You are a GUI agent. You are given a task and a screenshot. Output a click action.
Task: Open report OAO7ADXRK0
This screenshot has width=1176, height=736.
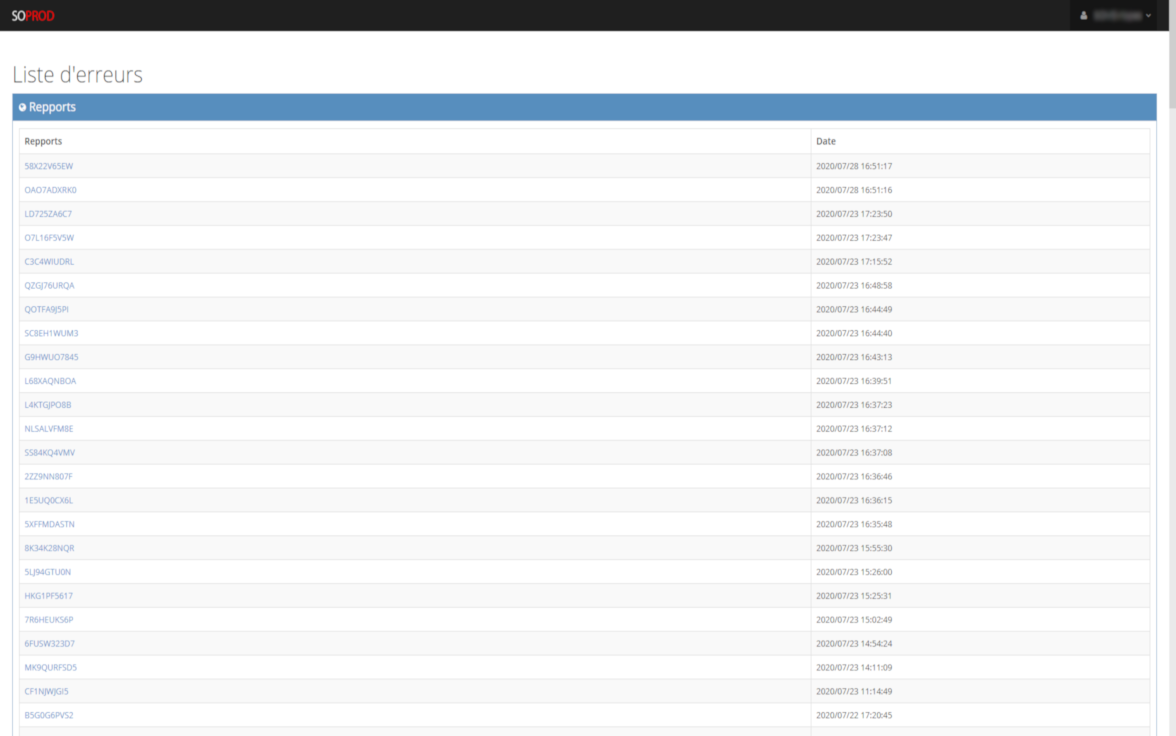(50, 190)
